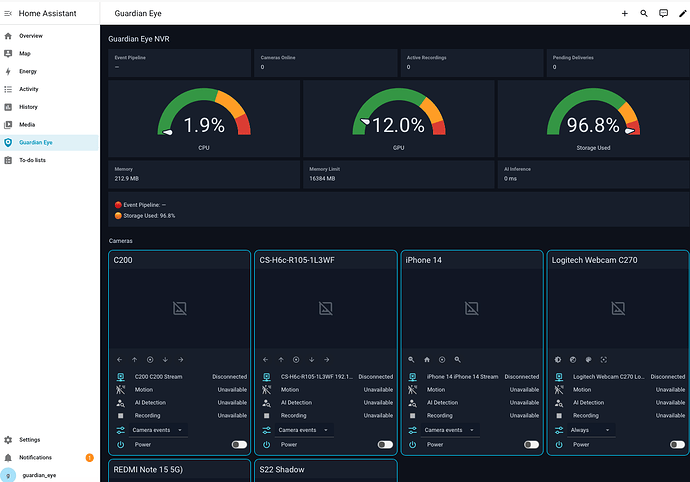Tilt C200 camera up arrow
Viewport: 690px width, 482px height.
[x=135, y=360]
